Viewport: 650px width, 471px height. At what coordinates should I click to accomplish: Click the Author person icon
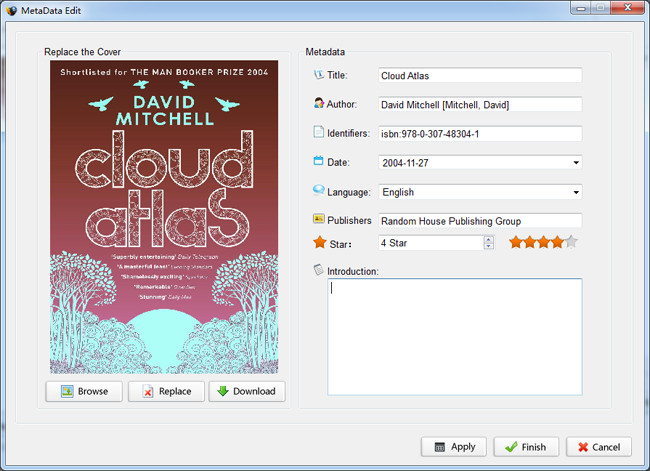tap(318, 103)
